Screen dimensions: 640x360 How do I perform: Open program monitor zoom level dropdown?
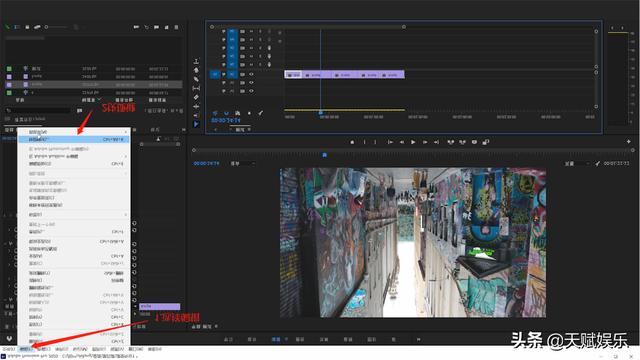(x=243, y=163)
